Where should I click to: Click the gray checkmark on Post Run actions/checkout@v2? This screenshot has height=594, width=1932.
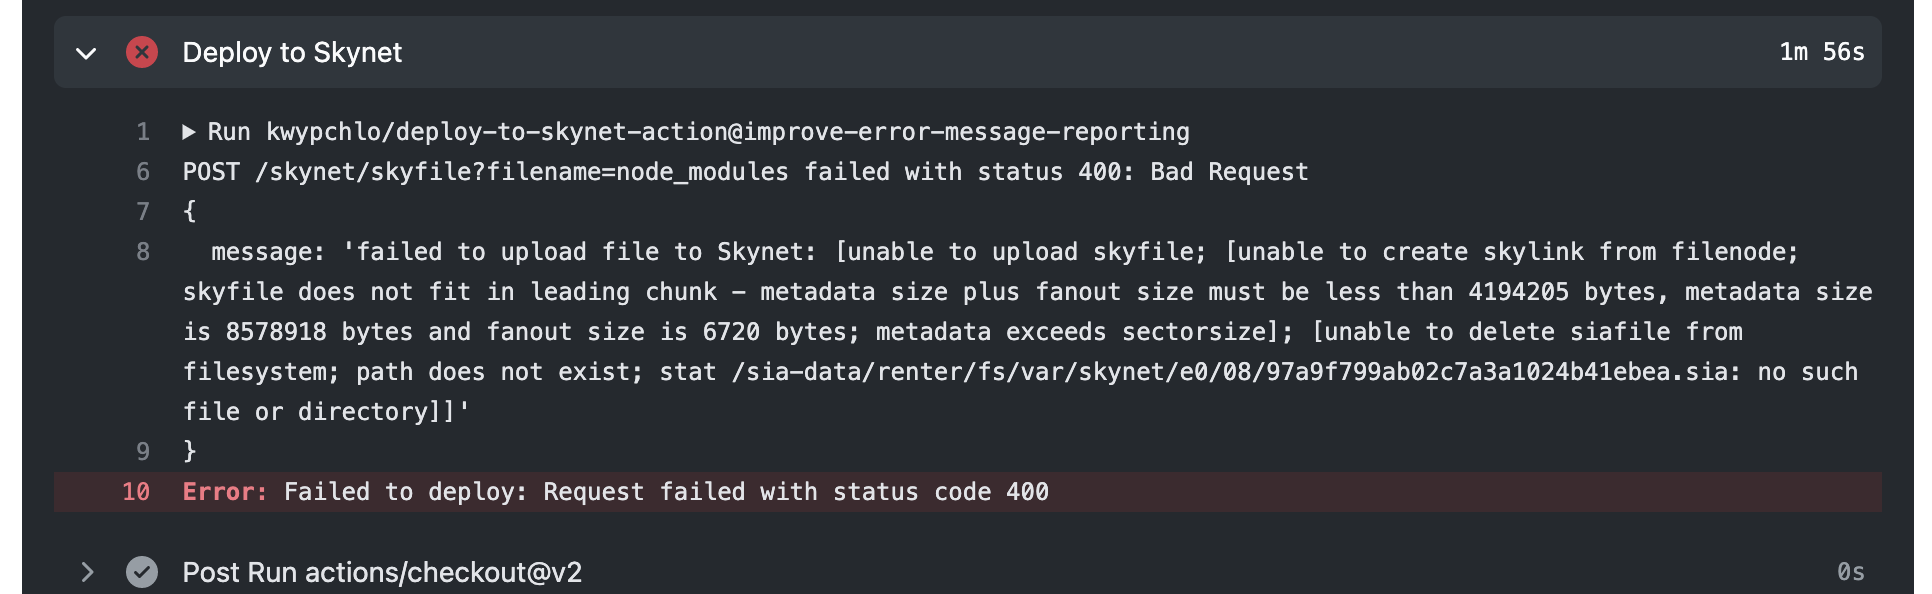coord(143,571)
